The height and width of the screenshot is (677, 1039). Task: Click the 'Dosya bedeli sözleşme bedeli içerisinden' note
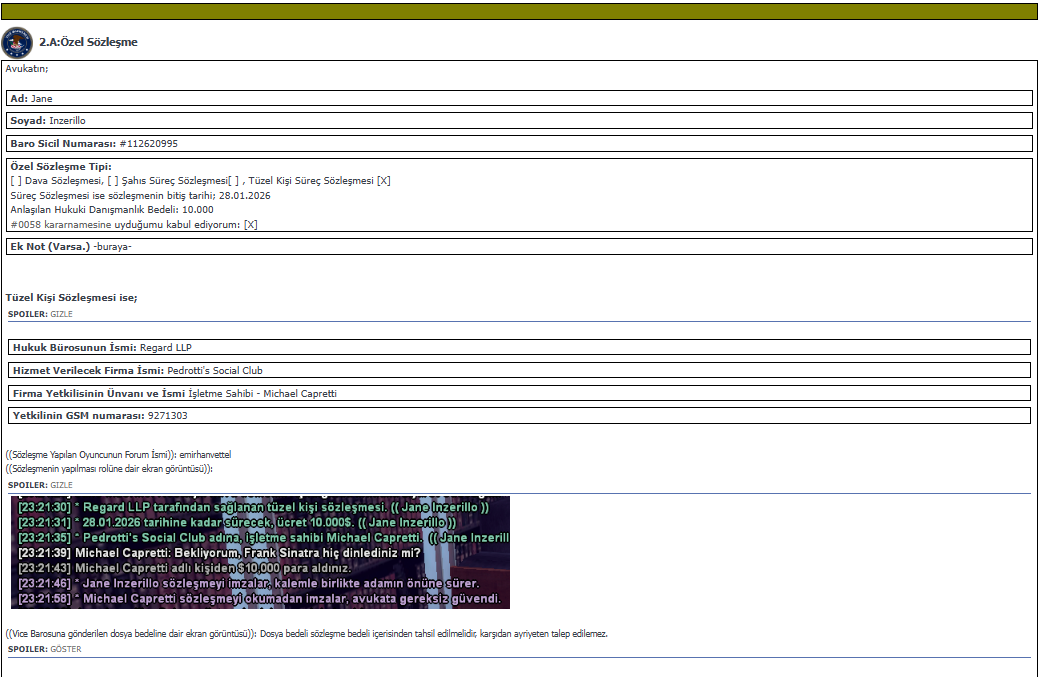click(x=433, y=634)
